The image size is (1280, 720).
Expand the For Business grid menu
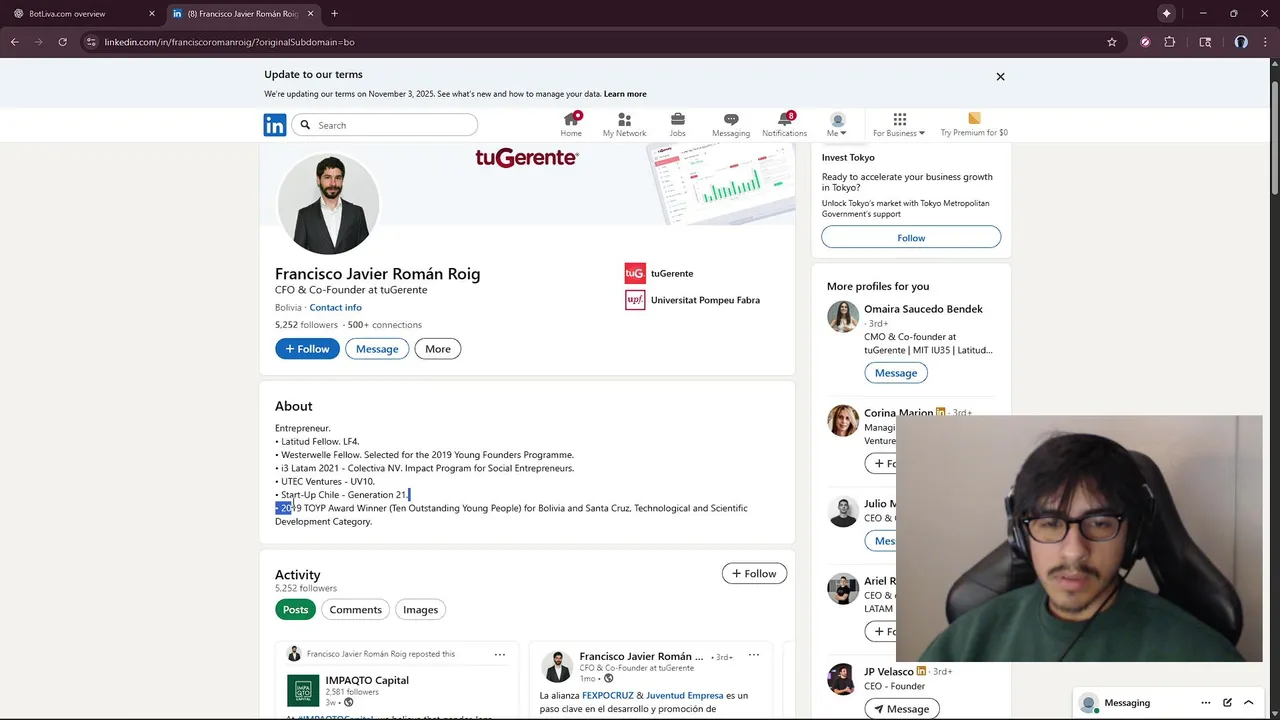[x=899, y=125]
